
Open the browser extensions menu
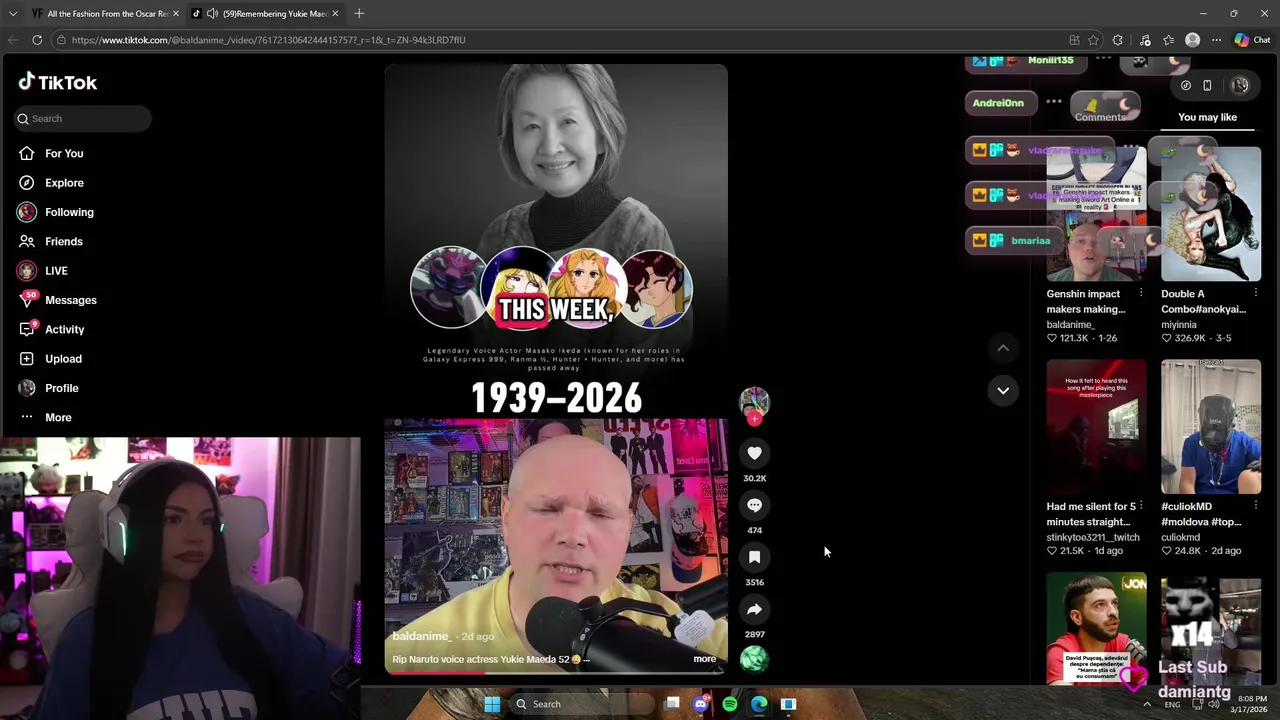coord(1118,40)
